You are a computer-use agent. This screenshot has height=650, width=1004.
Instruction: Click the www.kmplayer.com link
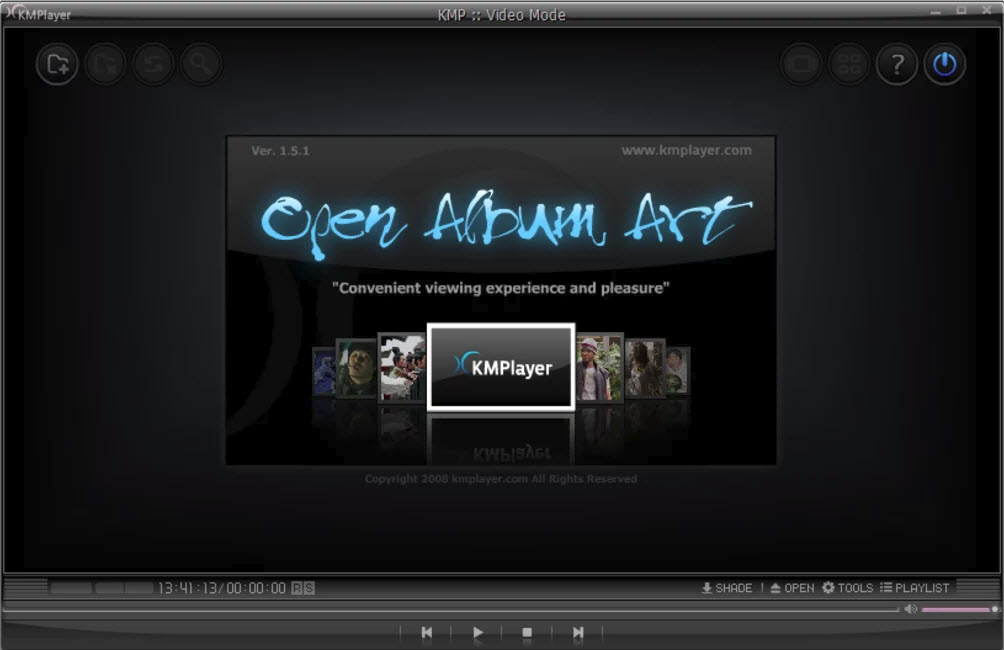tap(686, 150)
